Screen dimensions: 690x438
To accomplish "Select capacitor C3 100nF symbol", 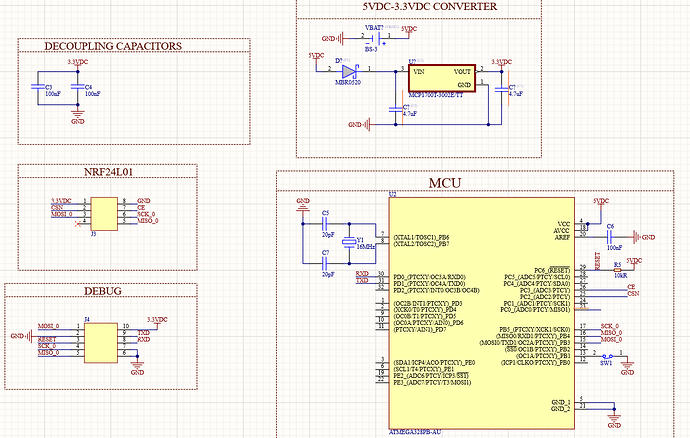I will click(x=38, y=87).
